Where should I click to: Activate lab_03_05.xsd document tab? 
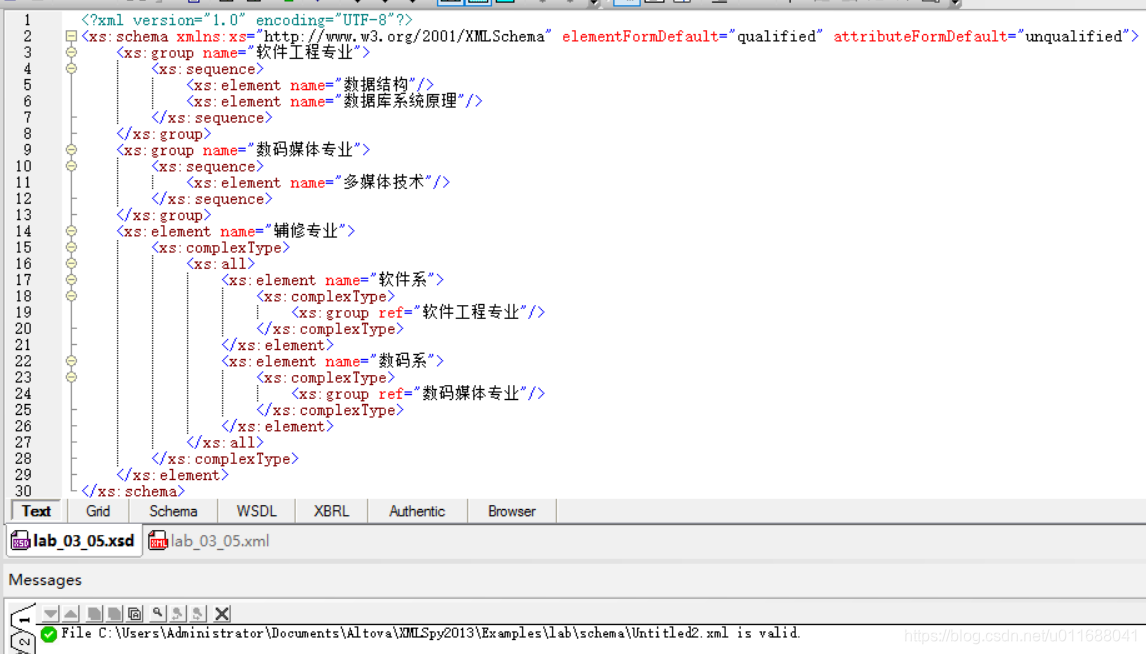pyautogui.click(x=74, y=541)
